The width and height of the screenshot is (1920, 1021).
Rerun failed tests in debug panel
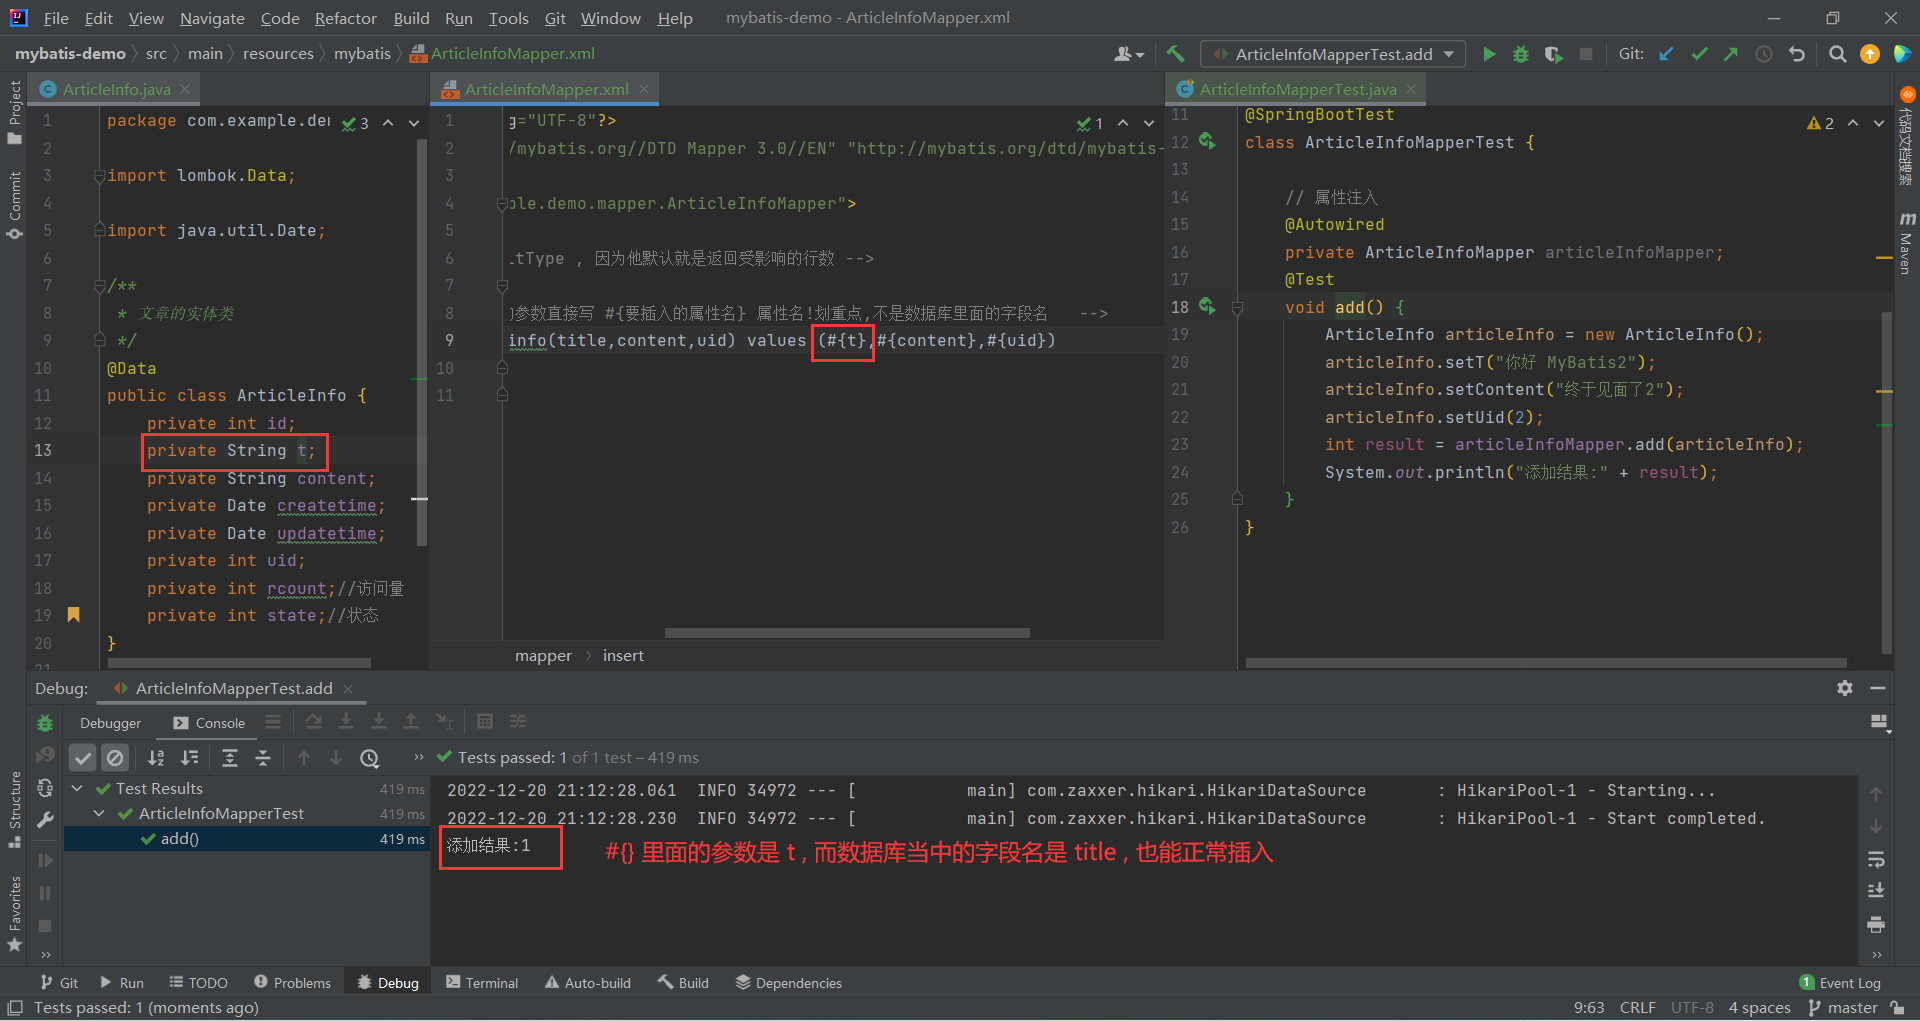[45, 756]
